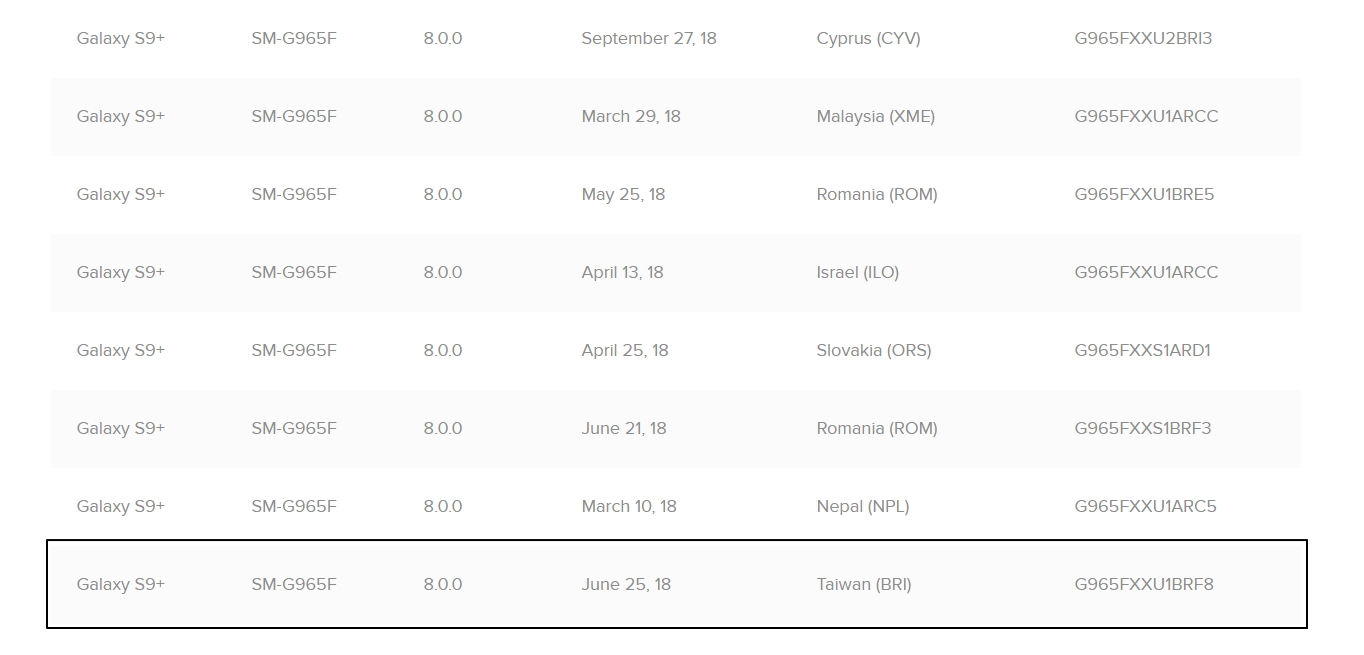Click the June 21, 18 date
The height and width of the screenshot is (655, 1364).
coord(623,429)
